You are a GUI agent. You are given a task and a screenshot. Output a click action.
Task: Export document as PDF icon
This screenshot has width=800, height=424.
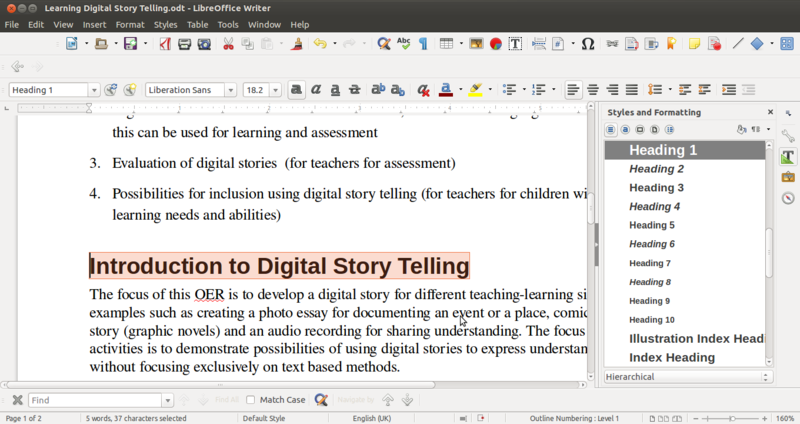pyautogui.click(x=164, y=44)
